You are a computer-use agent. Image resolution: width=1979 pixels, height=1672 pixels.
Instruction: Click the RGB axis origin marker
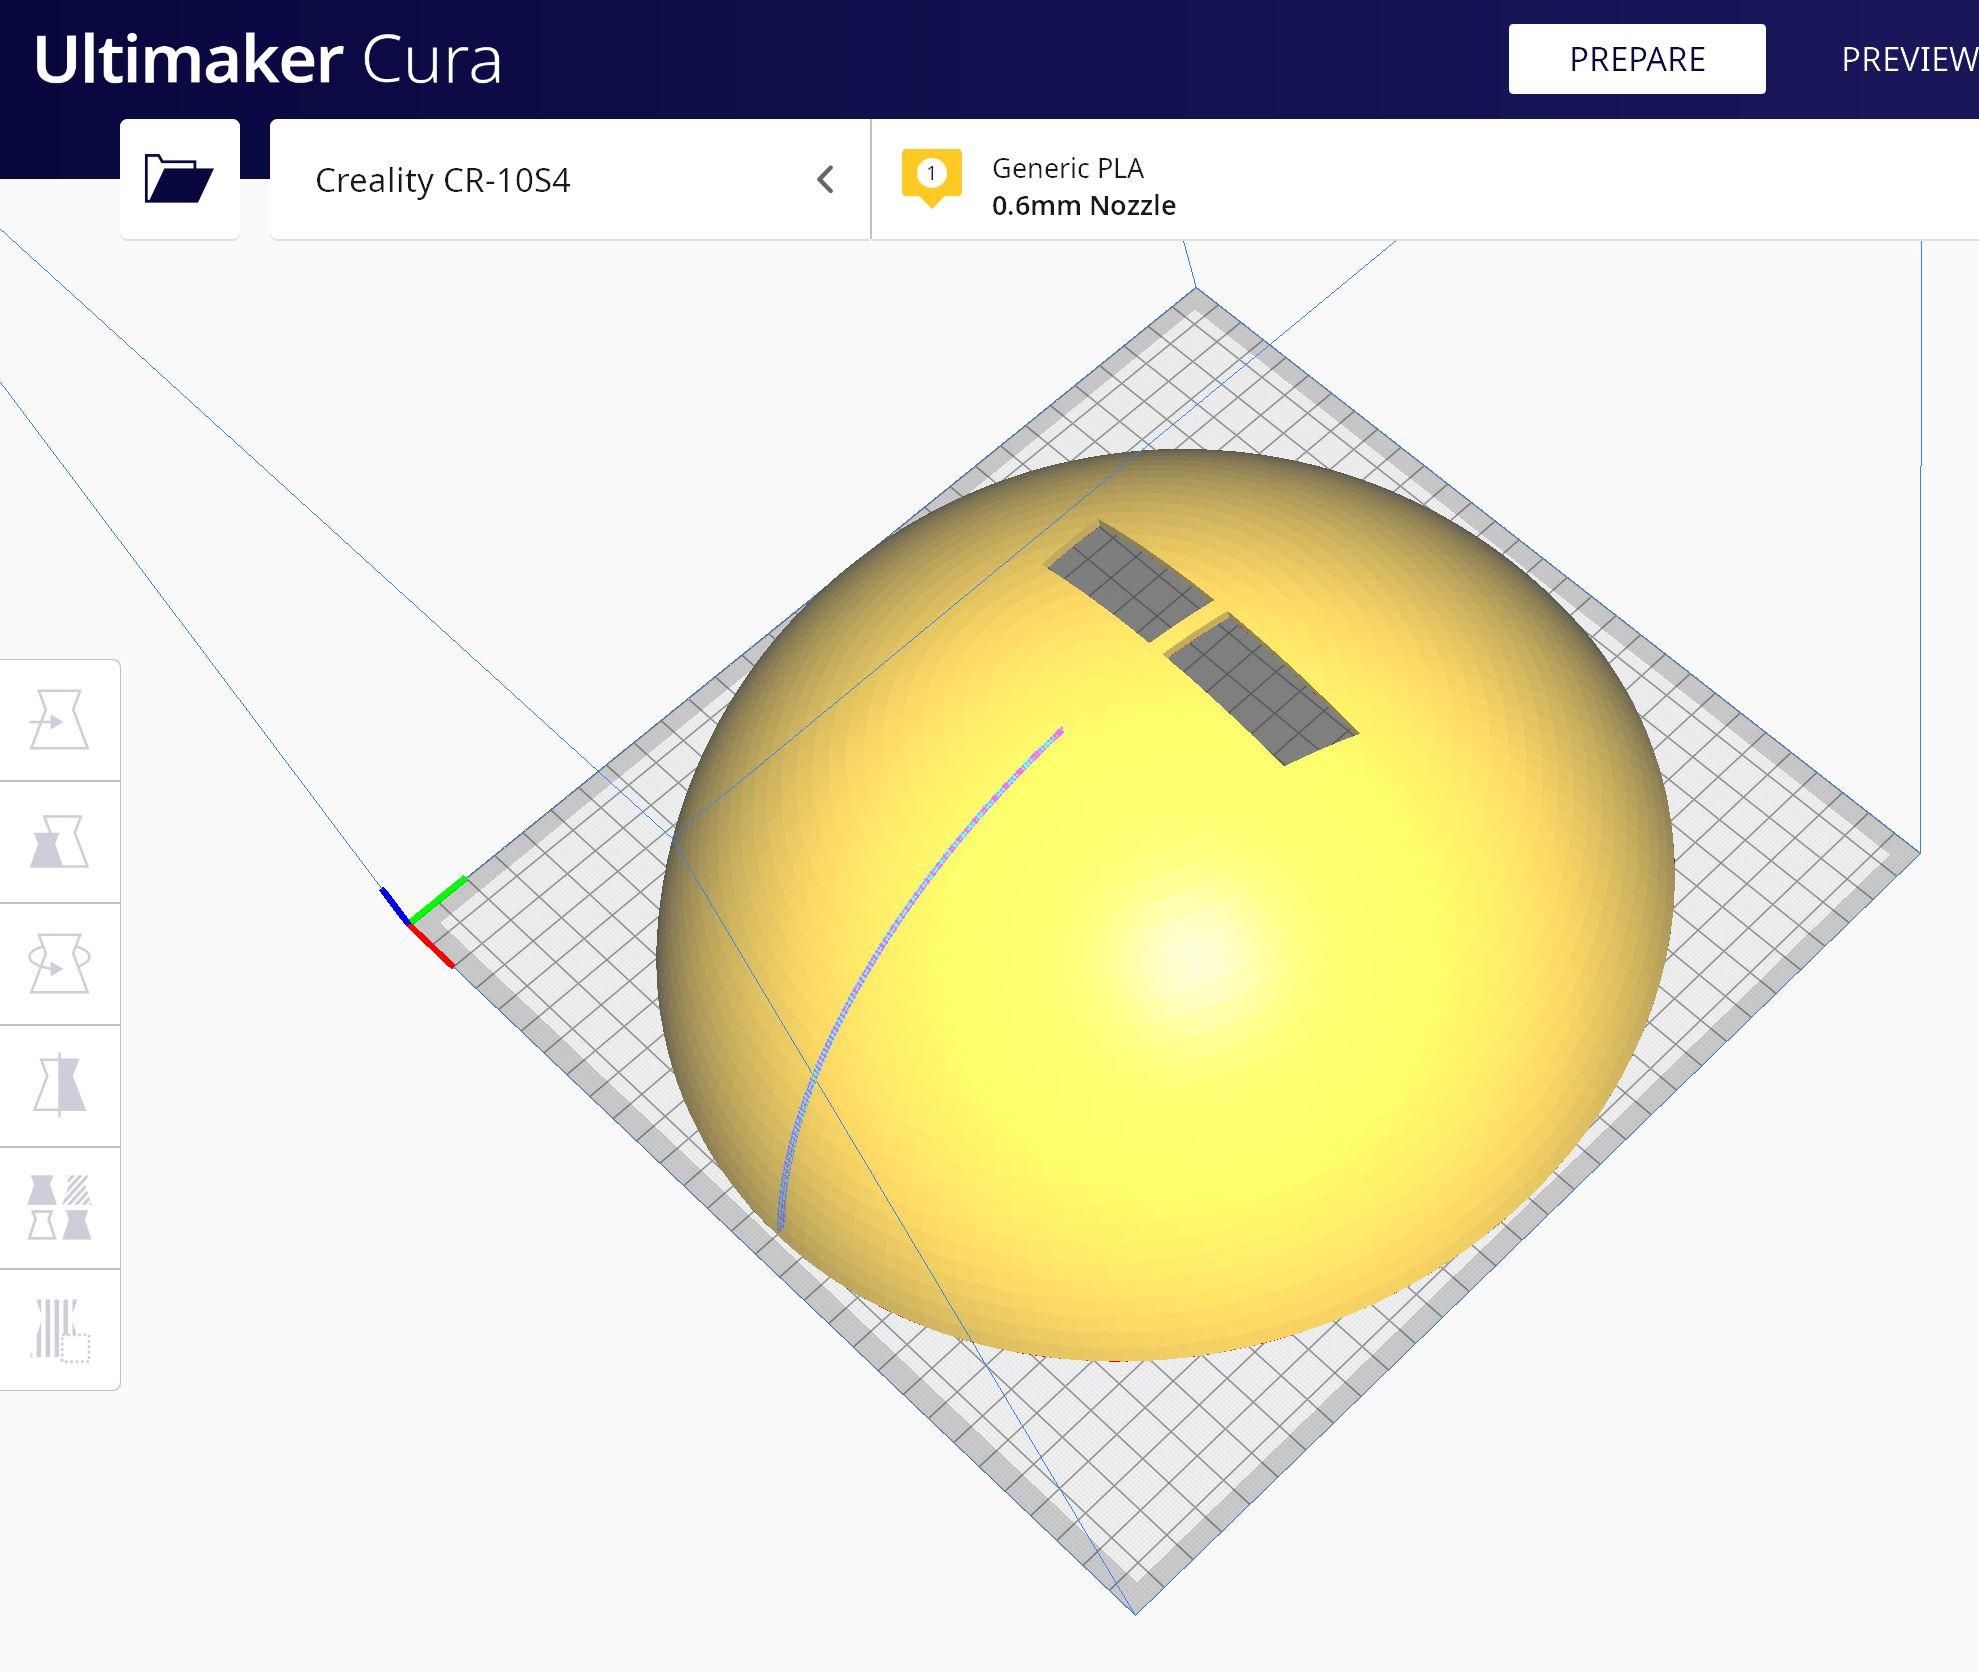(412, 922)
